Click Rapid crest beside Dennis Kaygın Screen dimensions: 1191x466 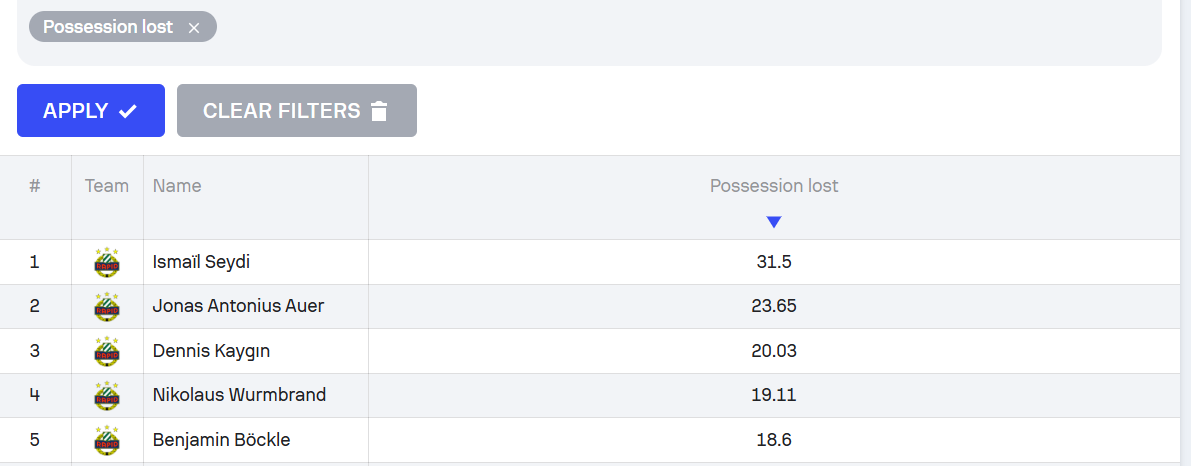click(107, 351)
